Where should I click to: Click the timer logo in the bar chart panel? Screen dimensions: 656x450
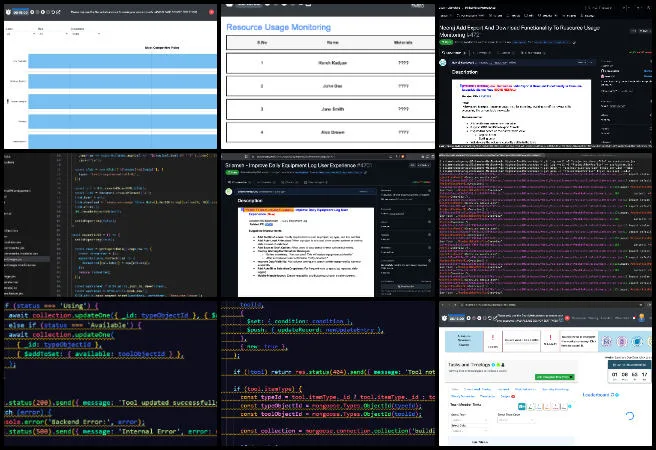tap(8, 12)
